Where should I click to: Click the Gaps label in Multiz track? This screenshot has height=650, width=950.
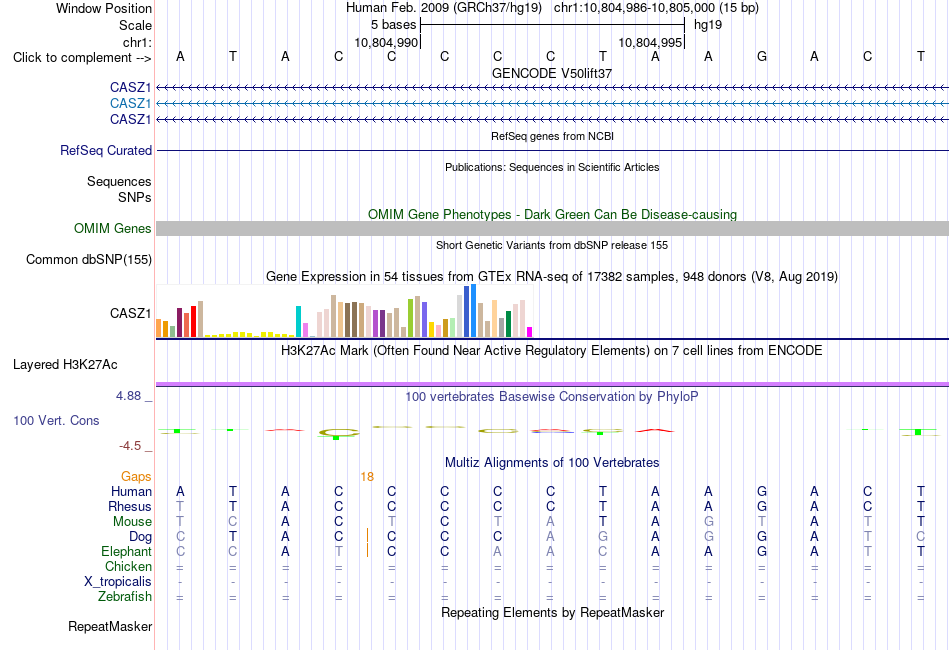(x=136, y=477)
